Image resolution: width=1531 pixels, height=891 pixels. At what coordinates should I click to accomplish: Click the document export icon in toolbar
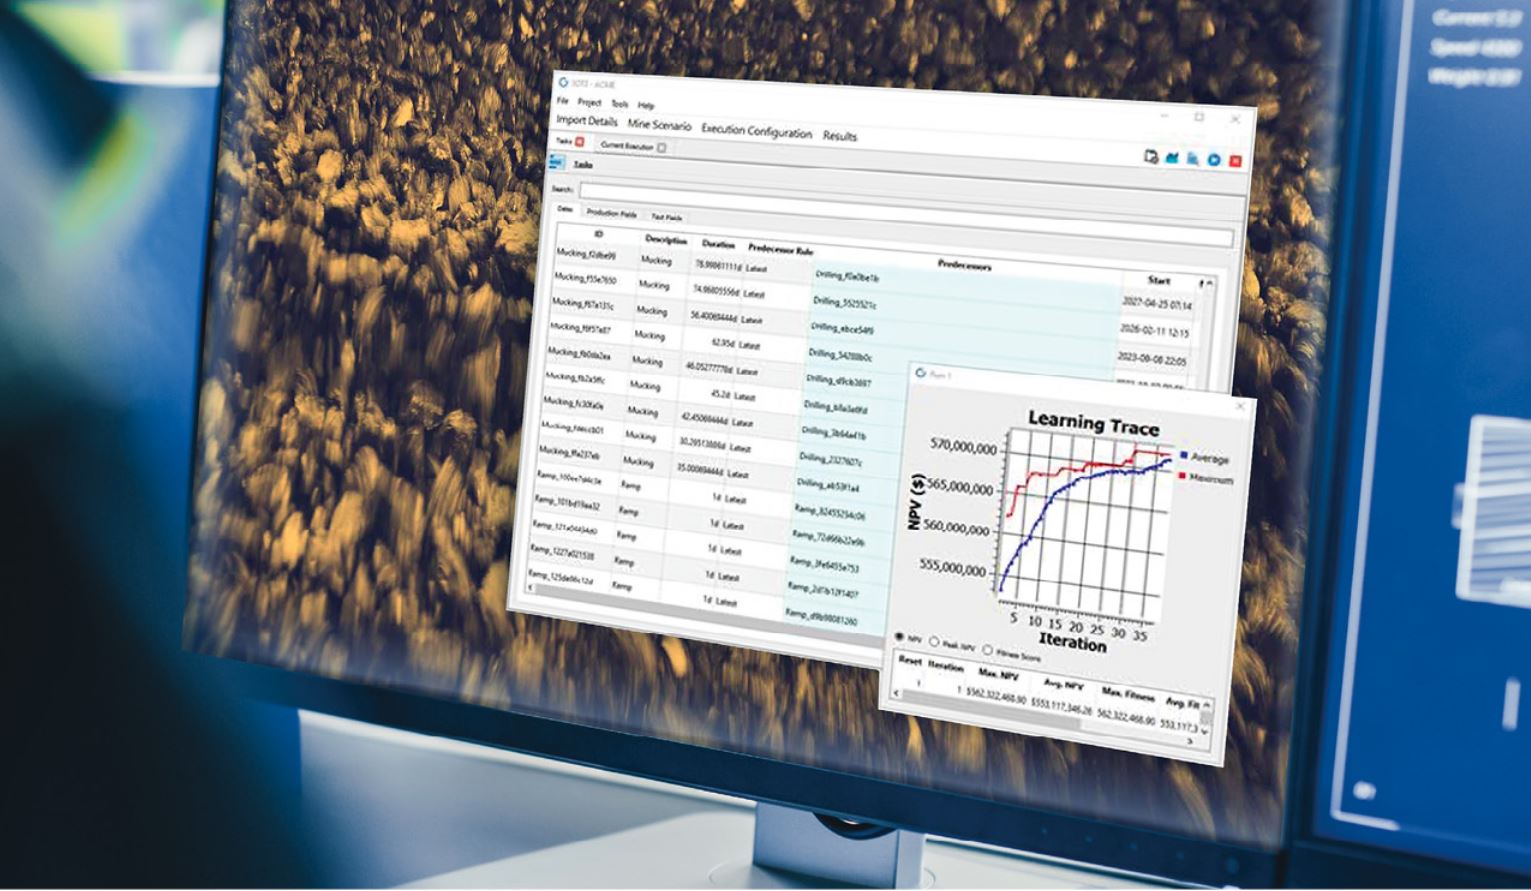coord(1151,156)
